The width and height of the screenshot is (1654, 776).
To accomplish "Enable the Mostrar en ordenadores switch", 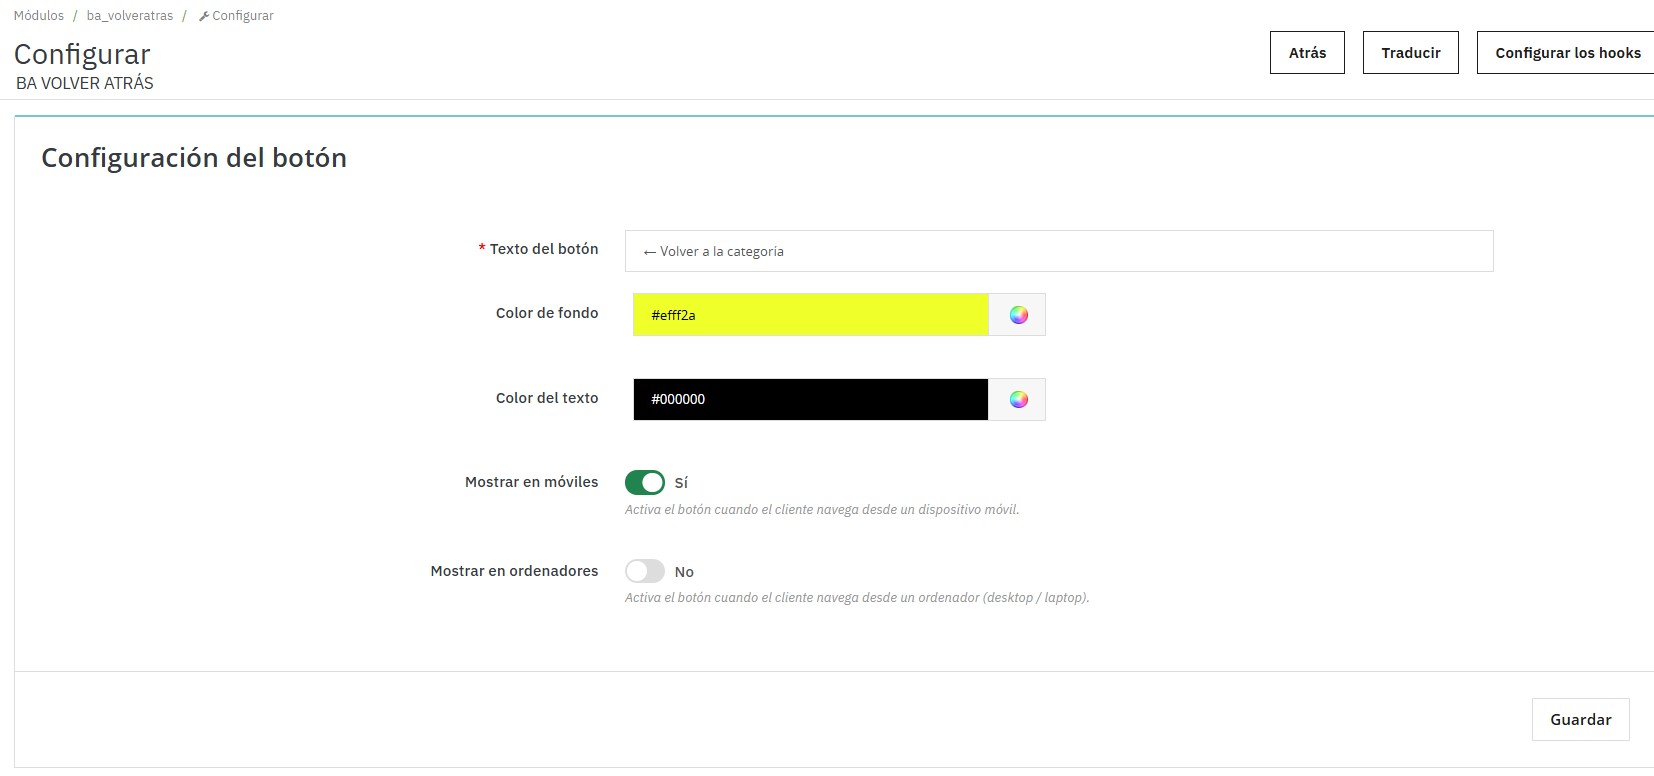I will point(645,571).
